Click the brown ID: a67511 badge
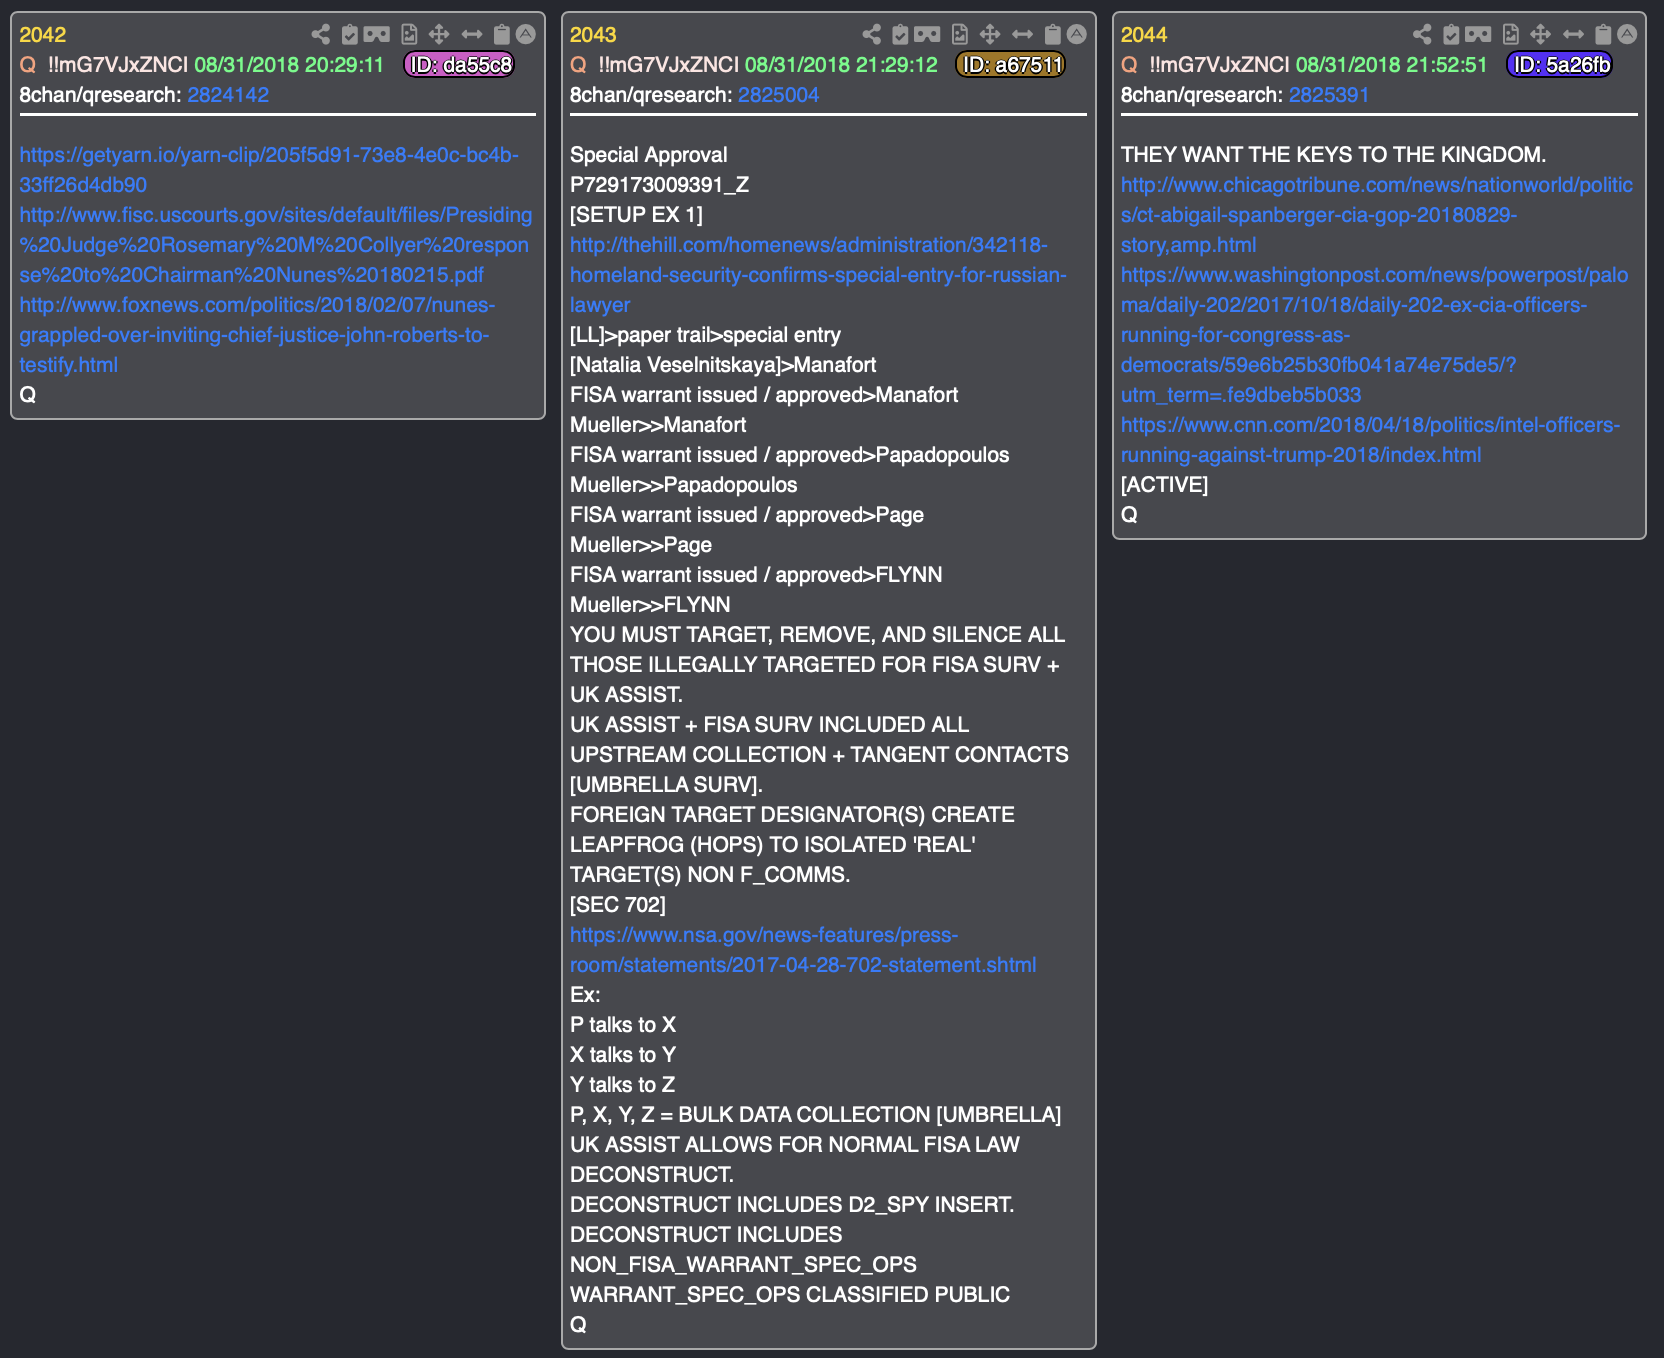 [x=1011, y=65]
